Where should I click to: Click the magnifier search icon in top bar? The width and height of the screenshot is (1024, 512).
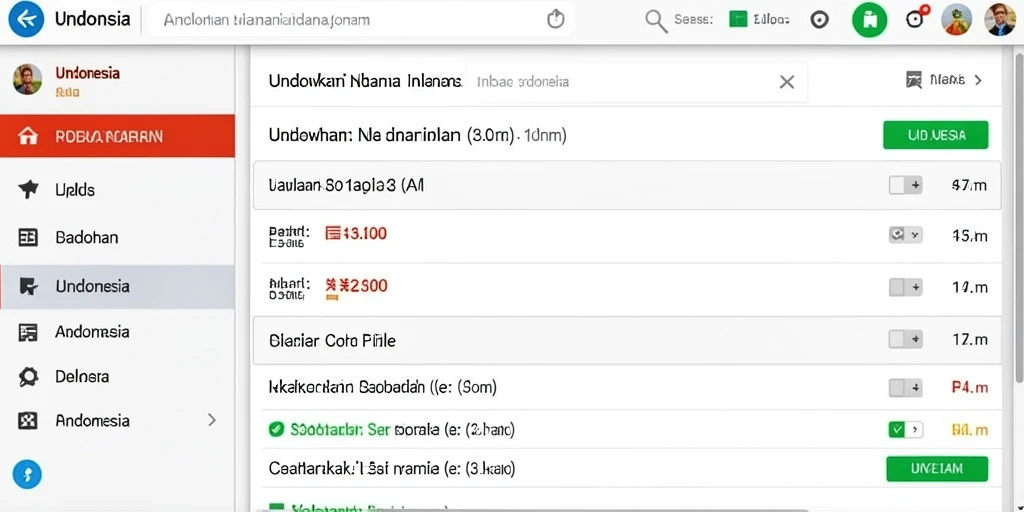click(x=656, y=20)
